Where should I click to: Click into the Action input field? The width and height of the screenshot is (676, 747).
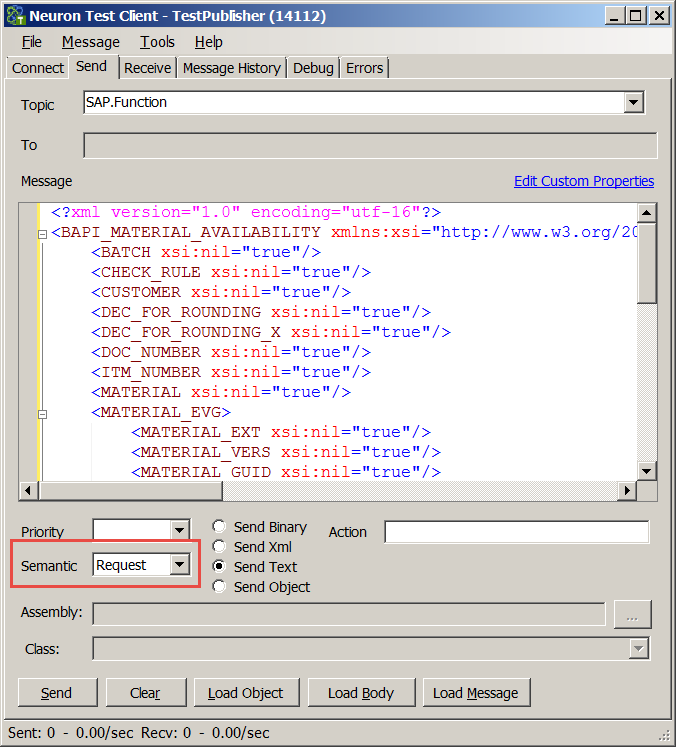pyautogui.click(x=516, y=532)
